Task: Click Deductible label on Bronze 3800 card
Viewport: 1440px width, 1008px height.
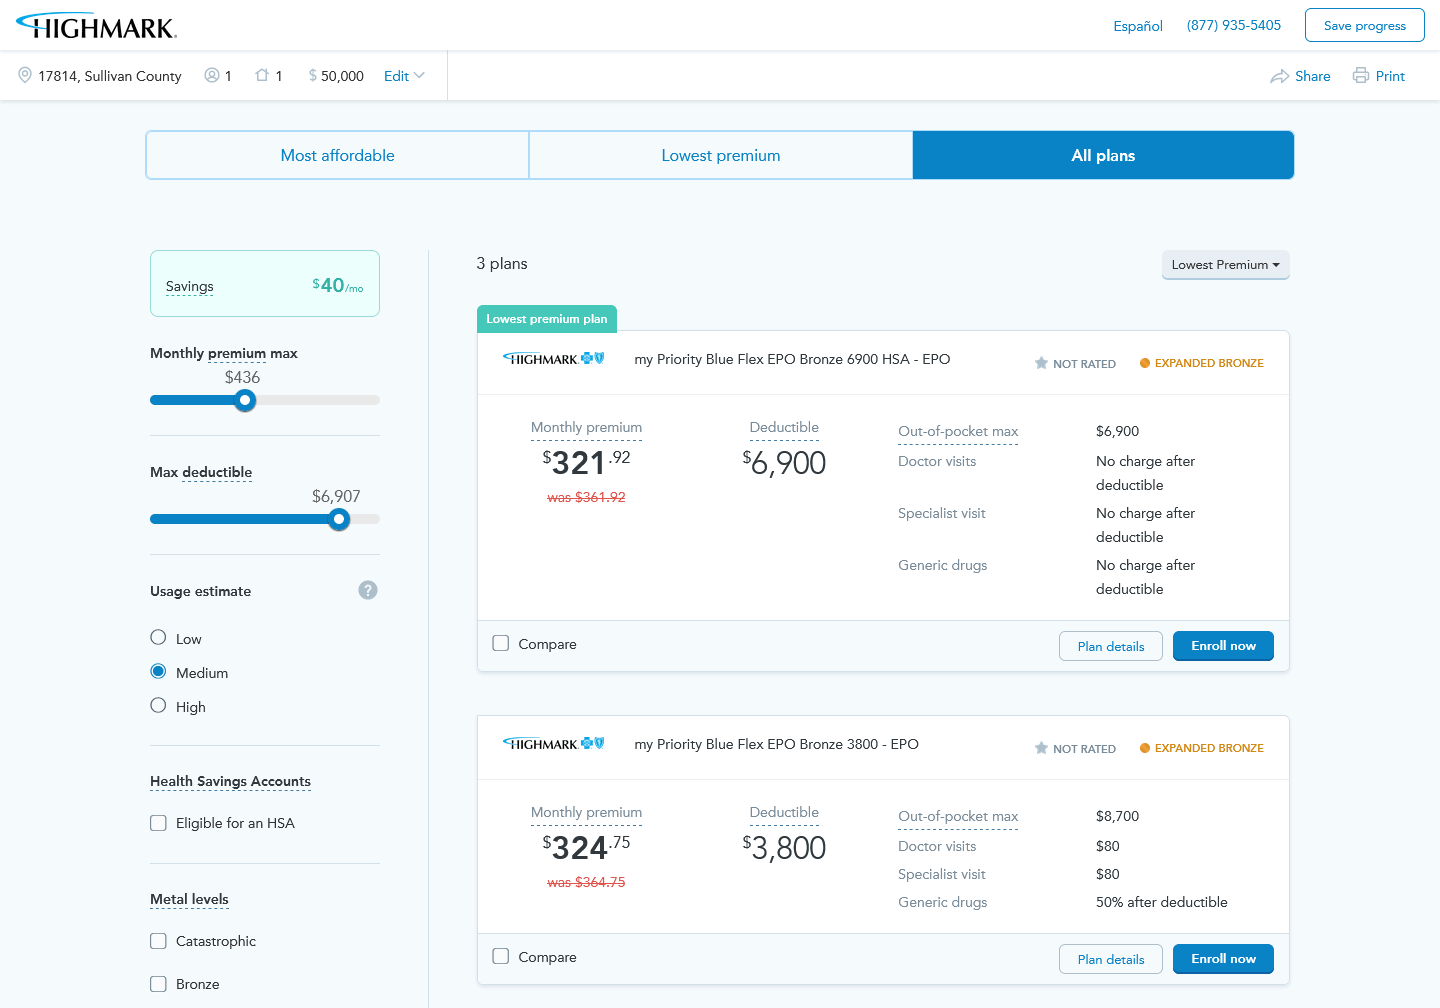Action: point(784,812)
